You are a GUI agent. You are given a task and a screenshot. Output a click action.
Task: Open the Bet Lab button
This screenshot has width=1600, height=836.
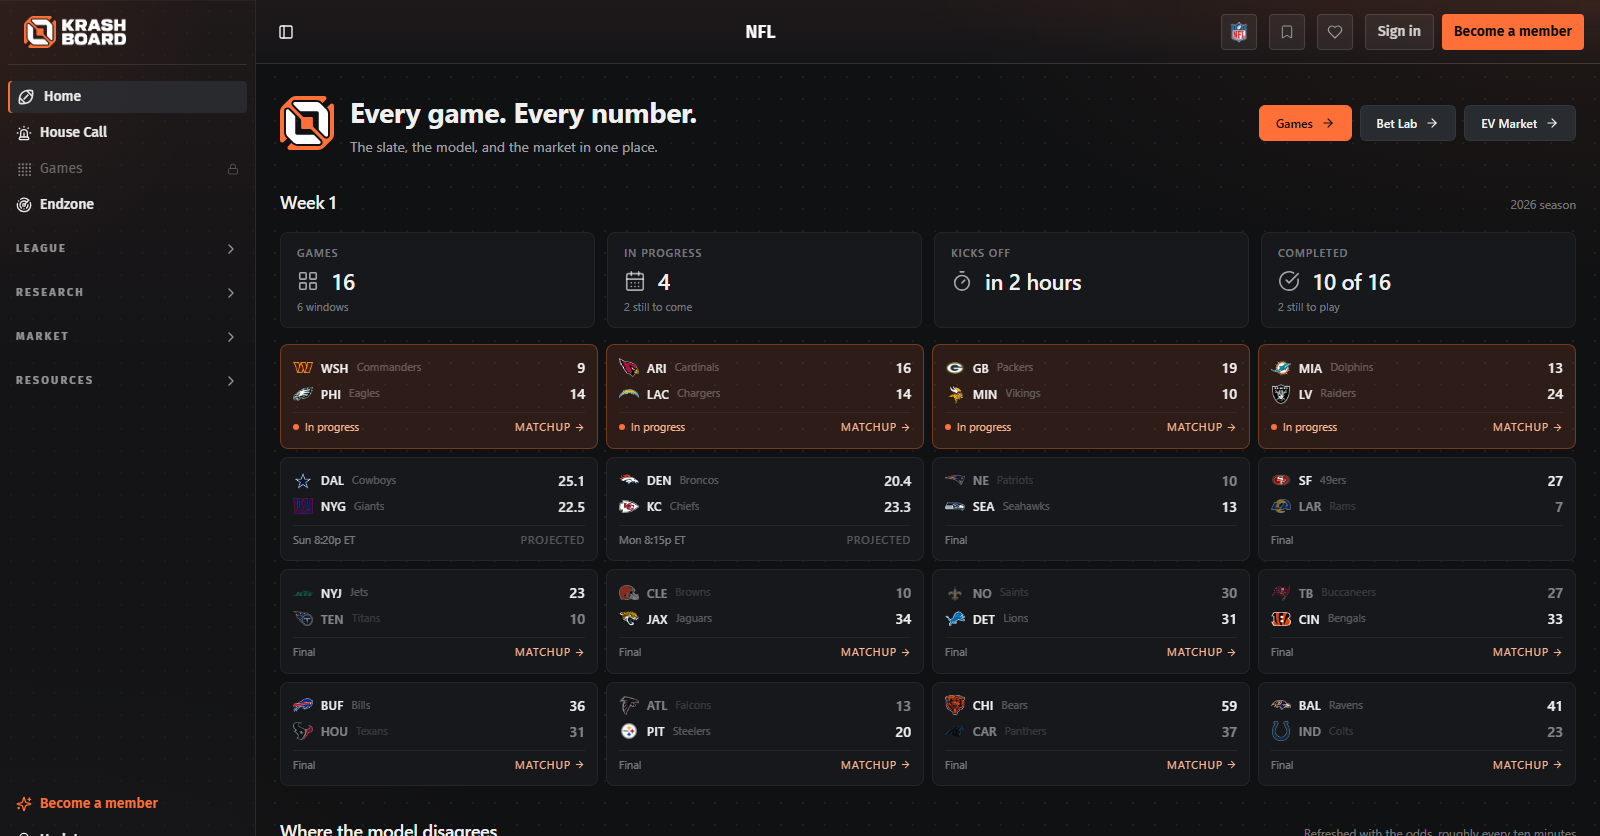click(x=1407, y=123)
